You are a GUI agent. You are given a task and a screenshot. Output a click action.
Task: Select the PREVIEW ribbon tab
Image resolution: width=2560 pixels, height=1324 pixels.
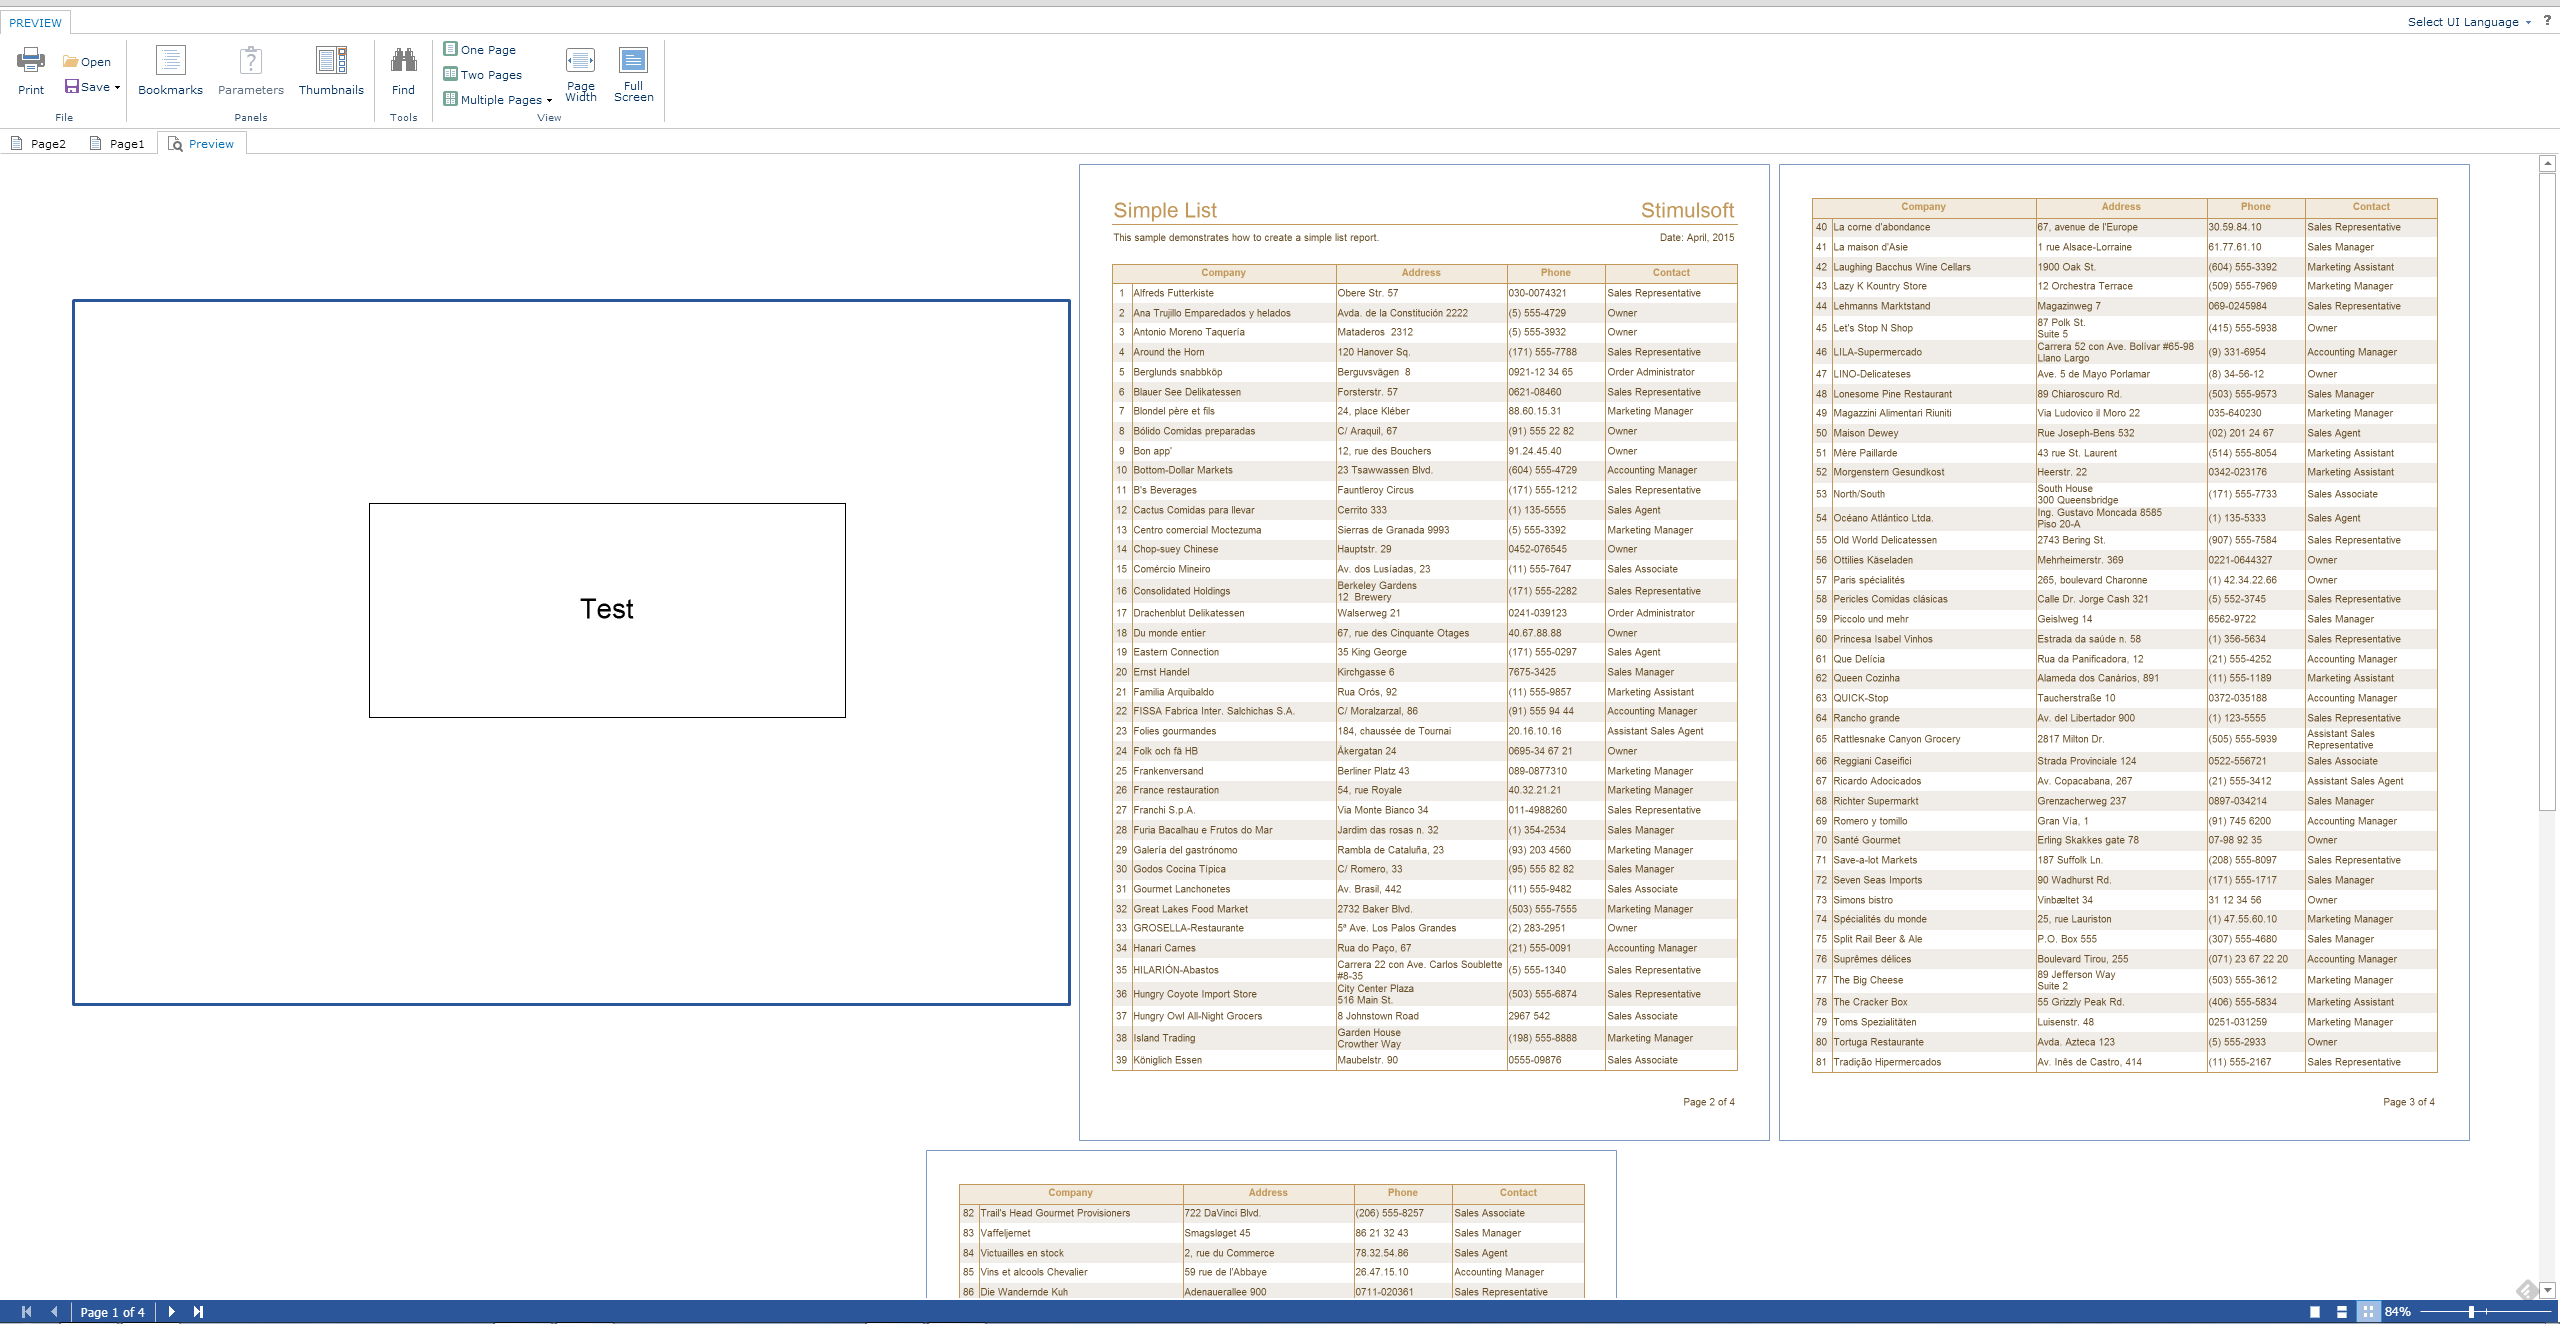(35, 22)
